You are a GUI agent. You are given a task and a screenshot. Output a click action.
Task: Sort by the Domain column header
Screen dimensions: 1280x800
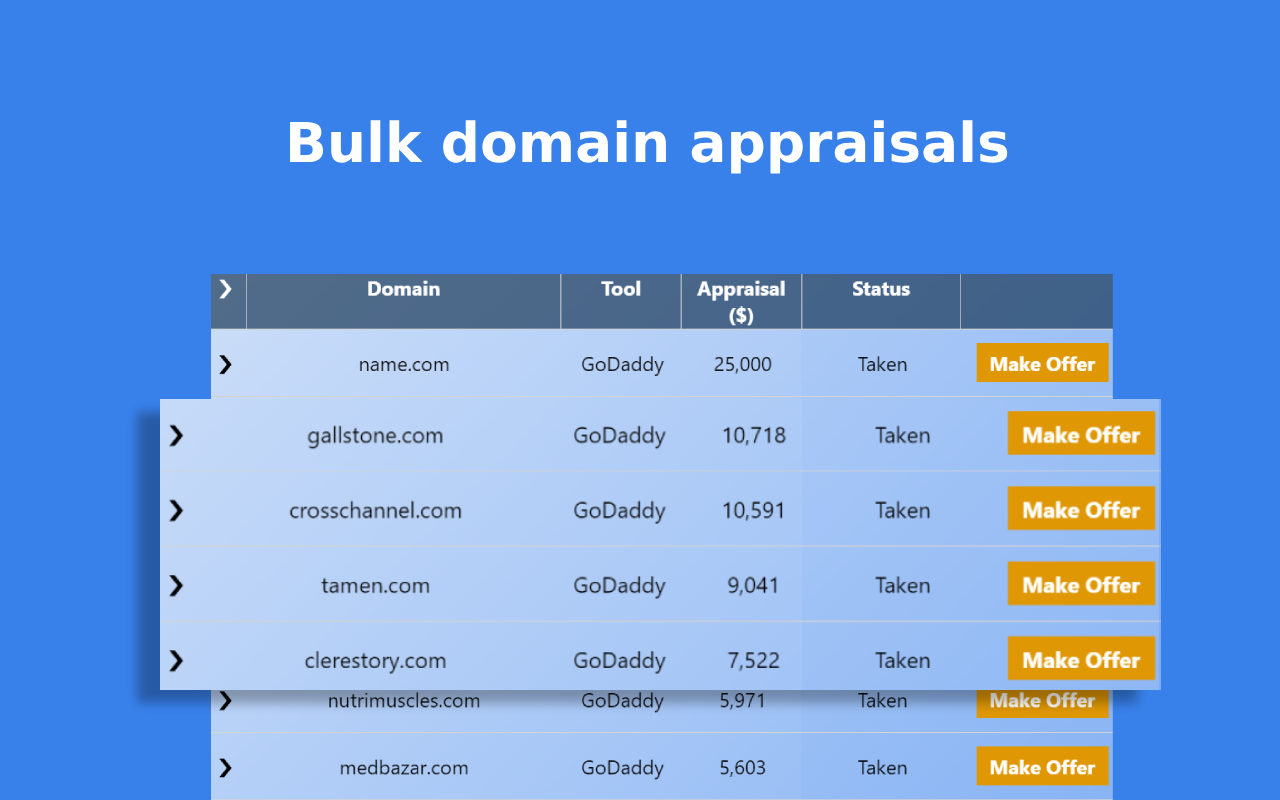[x=403, y=289]
